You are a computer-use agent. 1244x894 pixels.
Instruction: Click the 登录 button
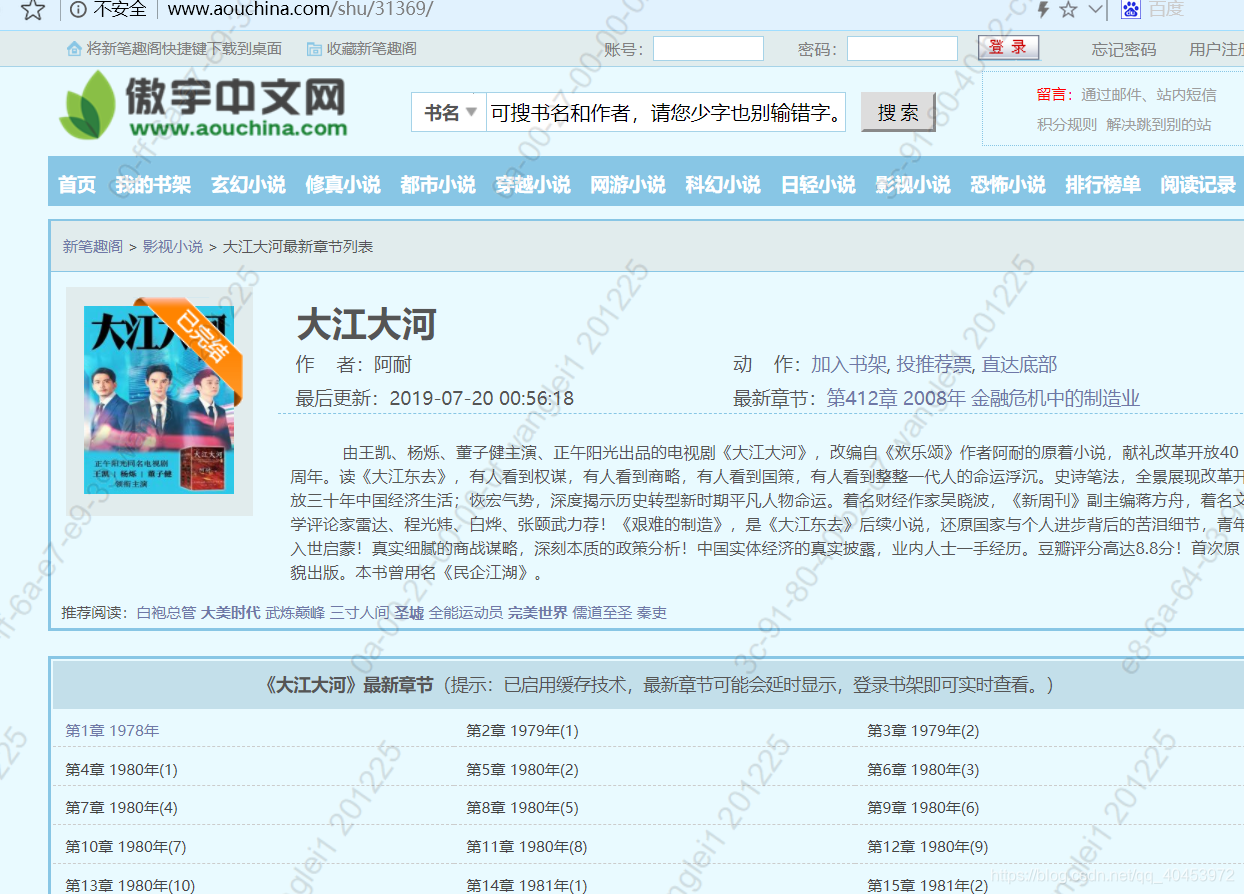(x=1008, y=48)
